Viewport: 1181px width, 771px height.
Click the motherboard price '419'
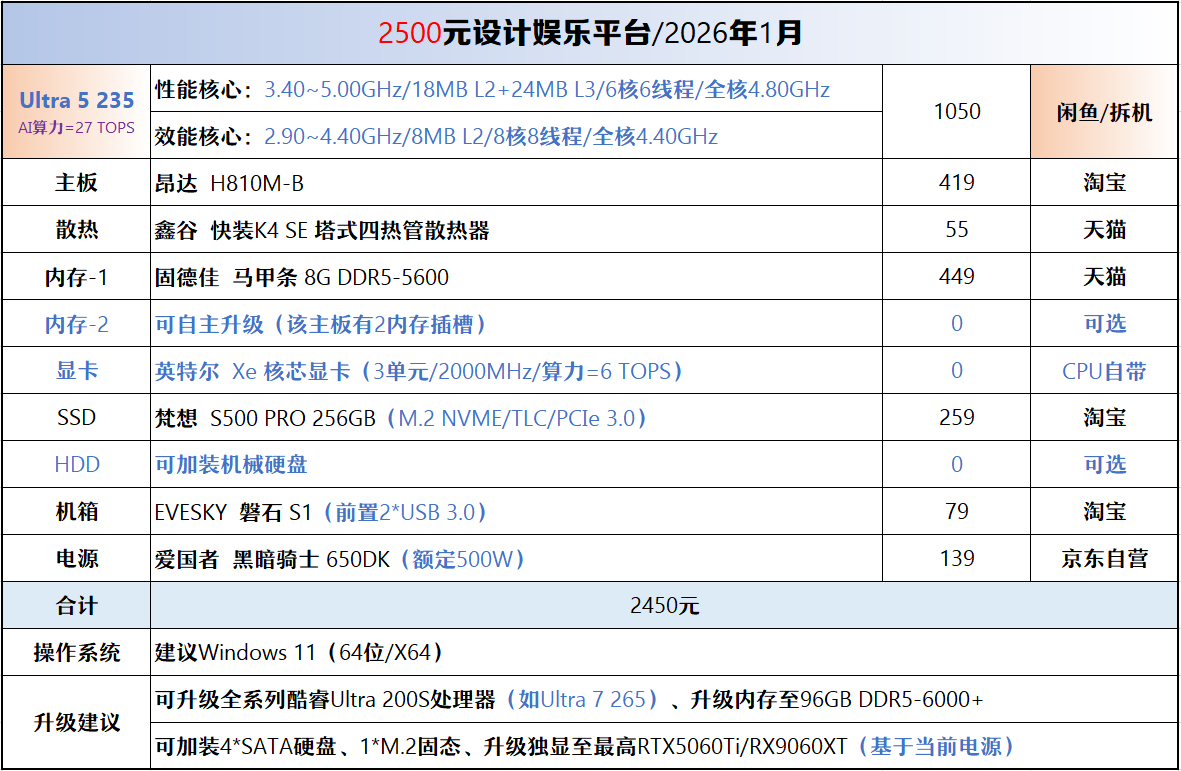[957, 182]
